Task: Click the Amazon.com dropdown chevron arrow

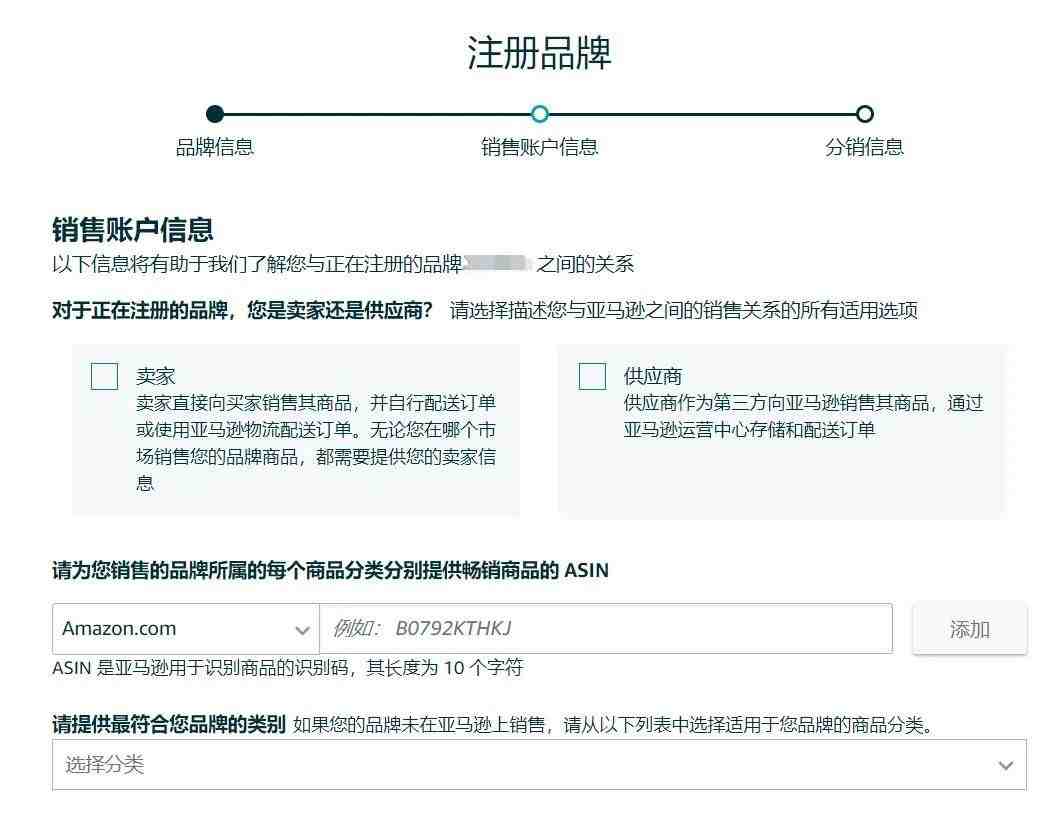Action: point(302,630)
